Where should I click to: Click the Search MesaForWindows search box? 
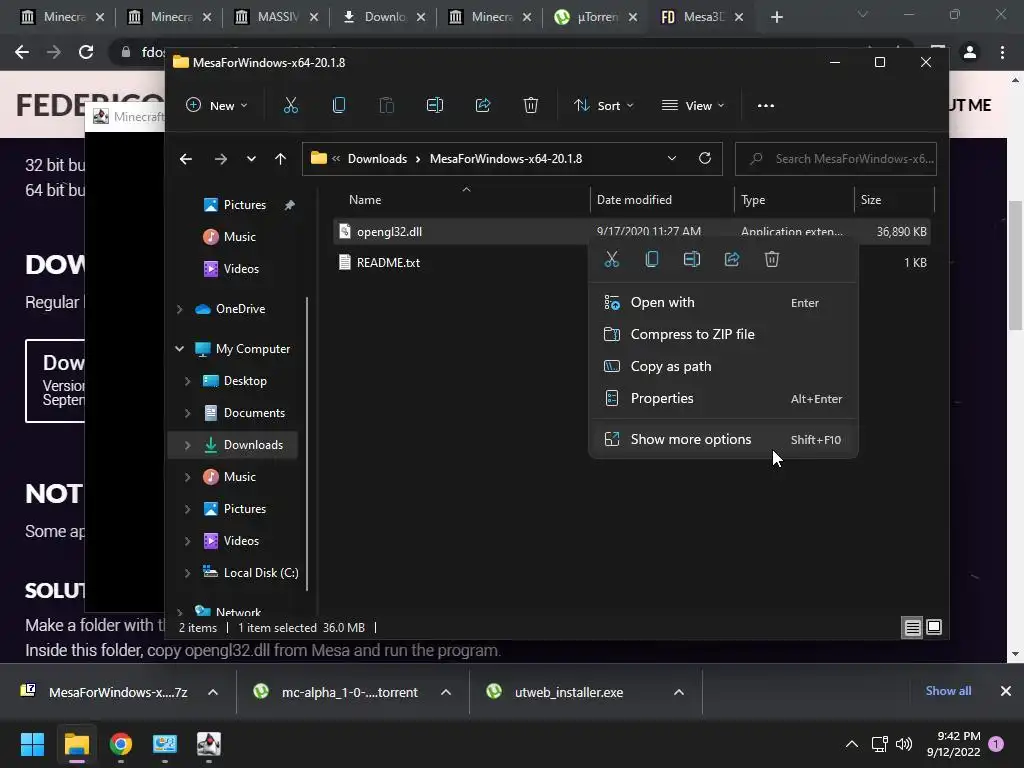(836, 159)
